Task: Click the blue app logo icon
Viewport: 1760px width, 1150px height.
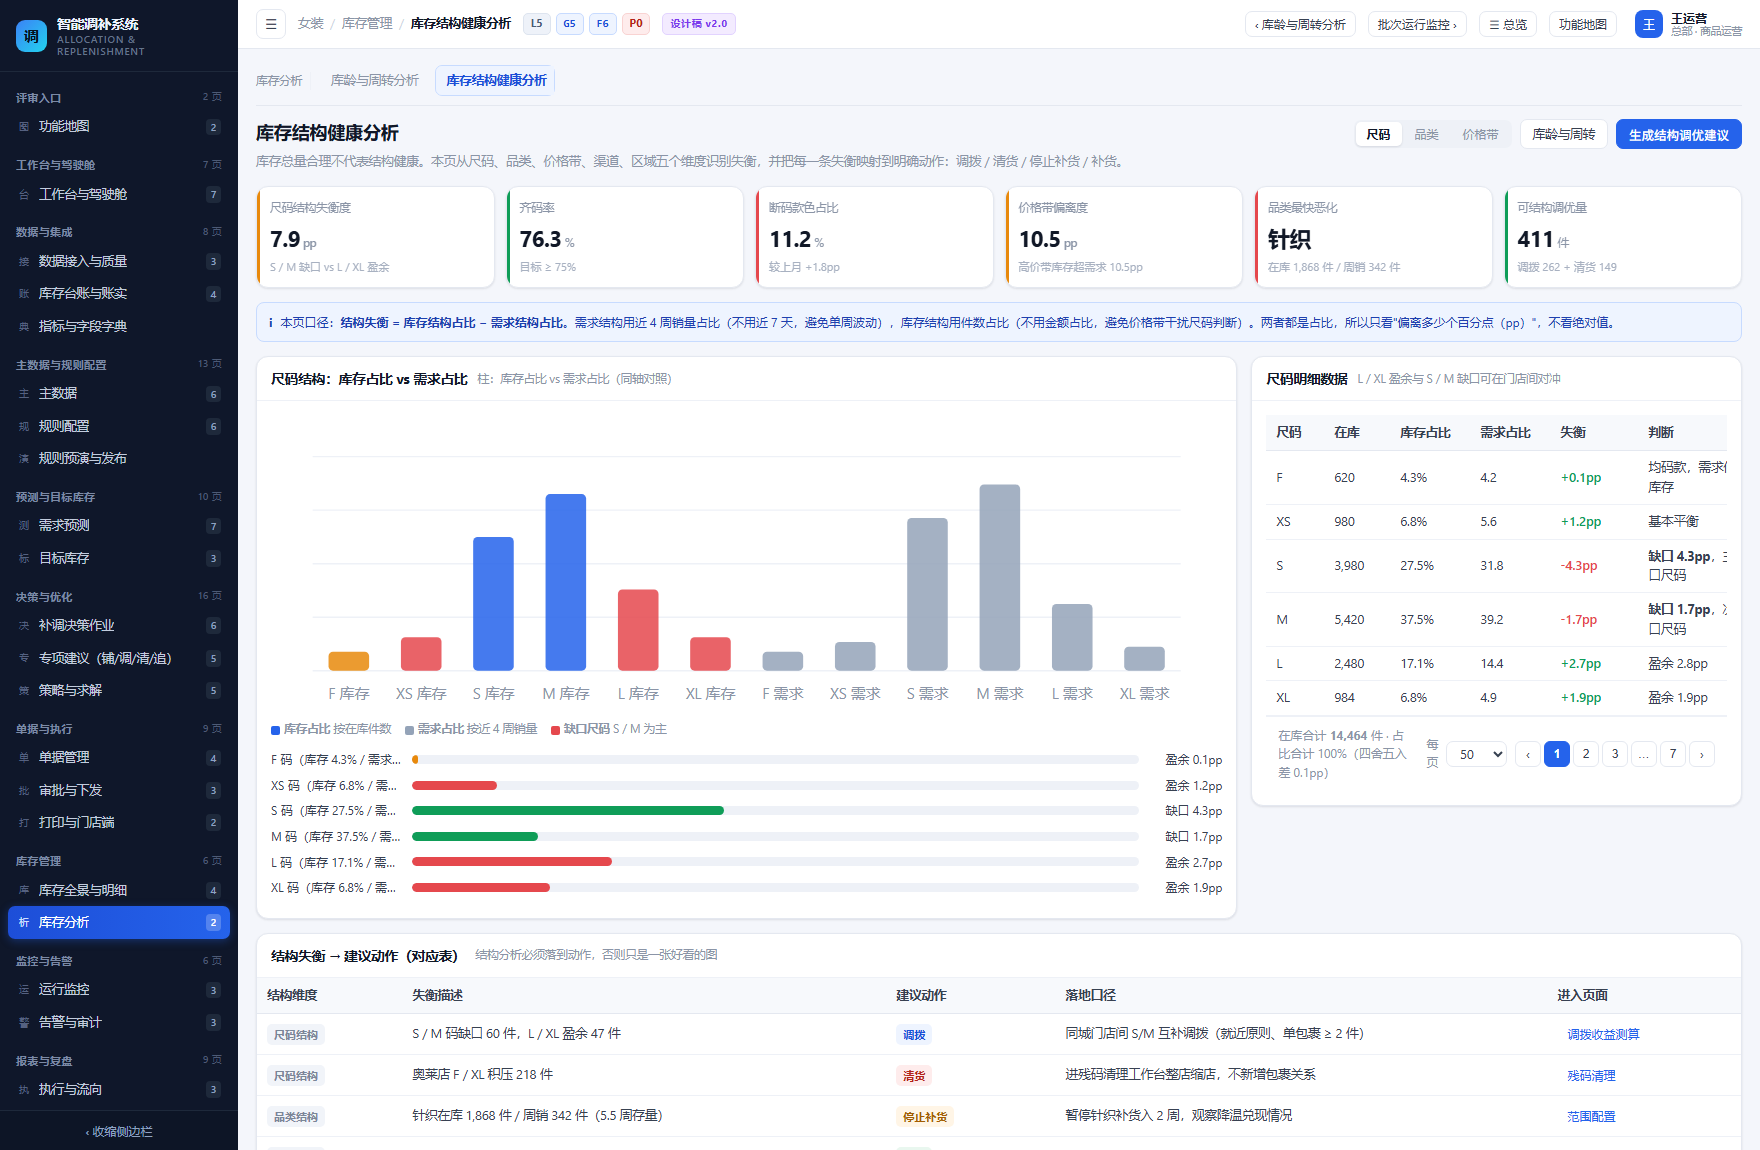Action: click(x=31, y=36)
